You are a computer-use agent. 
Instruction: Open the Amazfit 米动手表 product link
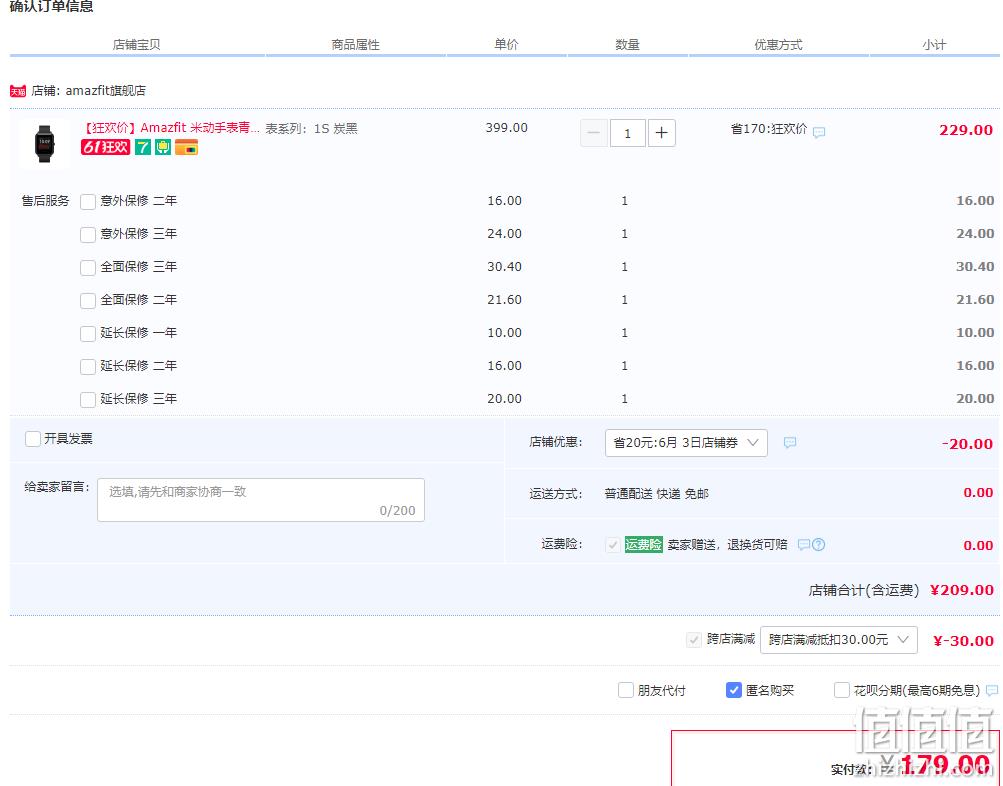[x=171, y=128]
